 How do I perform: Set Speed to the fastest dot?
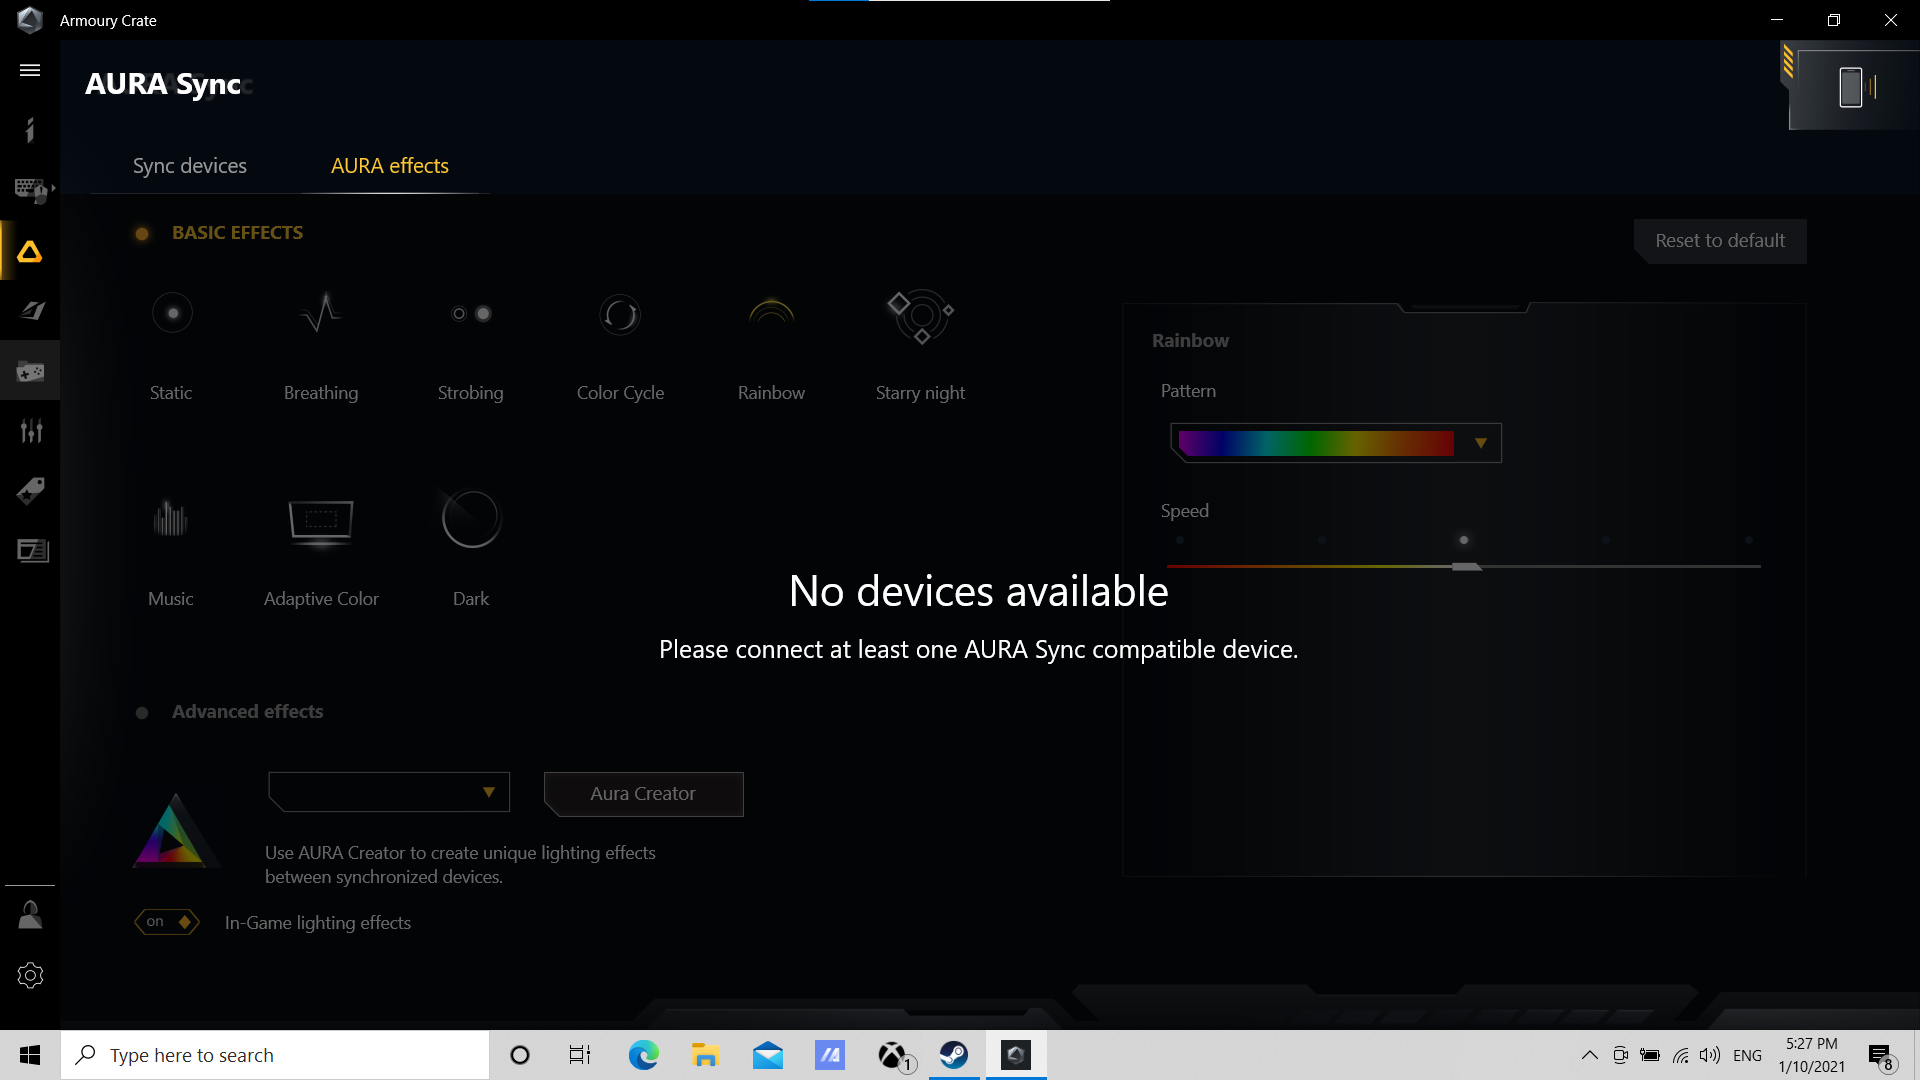tap(1749, 540)
